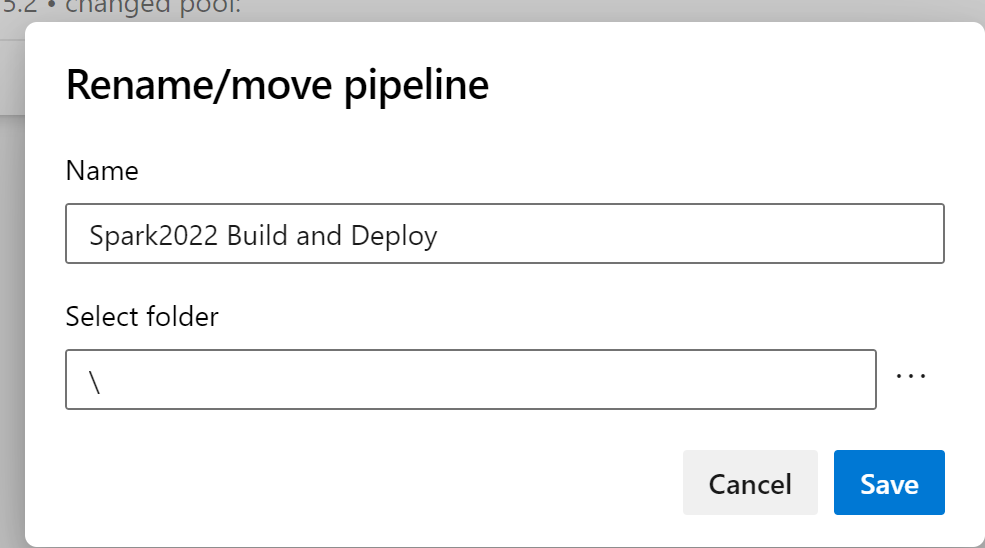Click the word "Spark2022" in Name field
Image resolution: width=985 pixels, height=548 pixels.
[154, 236]
